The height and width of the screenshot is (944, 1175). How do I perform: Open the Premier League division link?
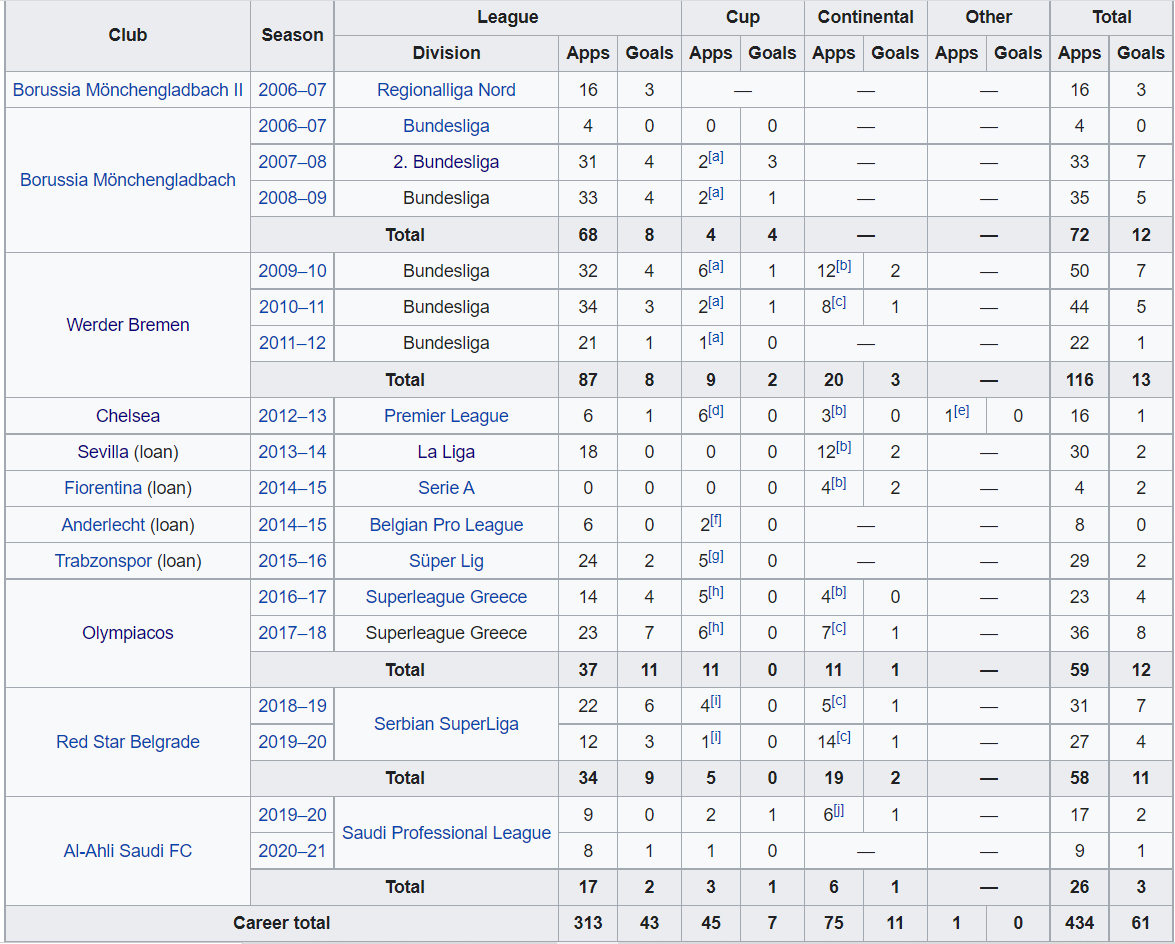tap(446, 416)
